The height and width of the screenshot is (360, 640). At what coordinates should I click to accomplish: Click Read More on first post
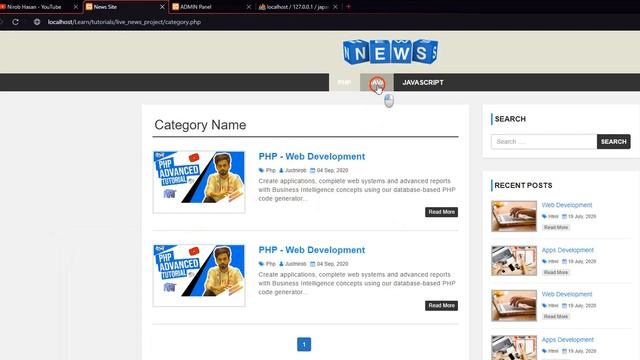(x=441, y=212)
